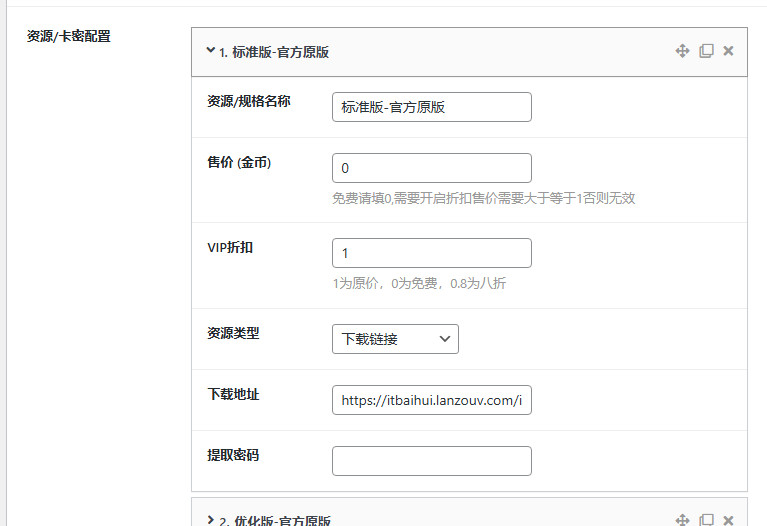
Task: Click move handle icon of 优化版-官方原版 panel
Action: point(682,520)
